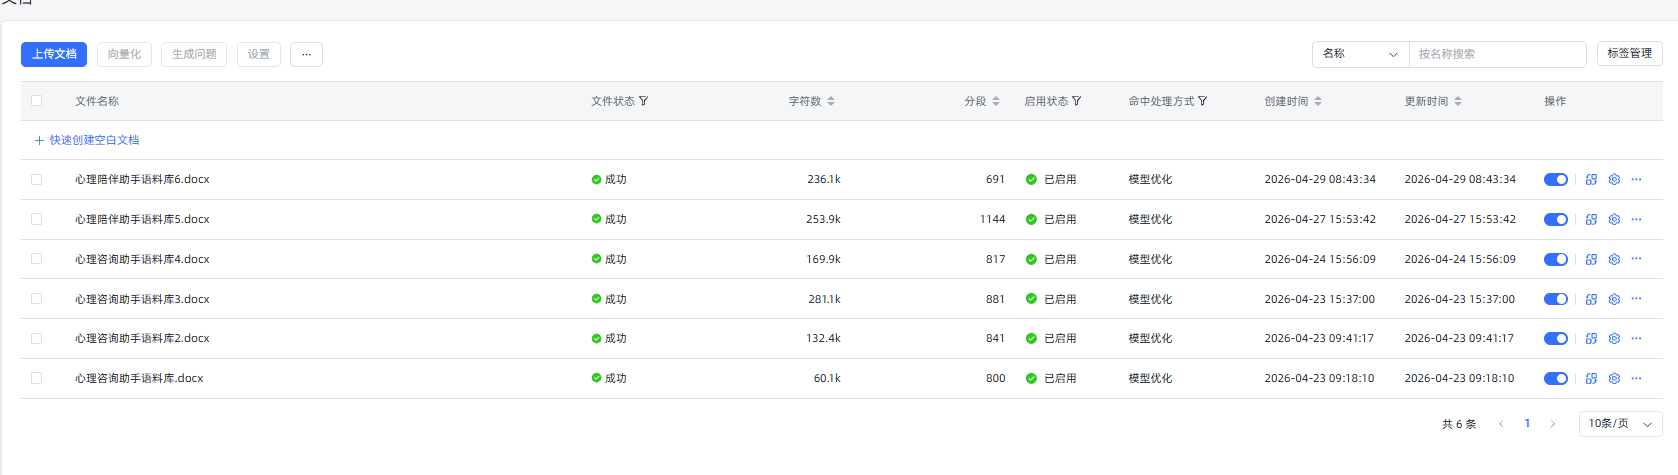Open the settings gear for 心理咨询助手语料库3.docx
1678x475 pixels.
pos(1614,299)
